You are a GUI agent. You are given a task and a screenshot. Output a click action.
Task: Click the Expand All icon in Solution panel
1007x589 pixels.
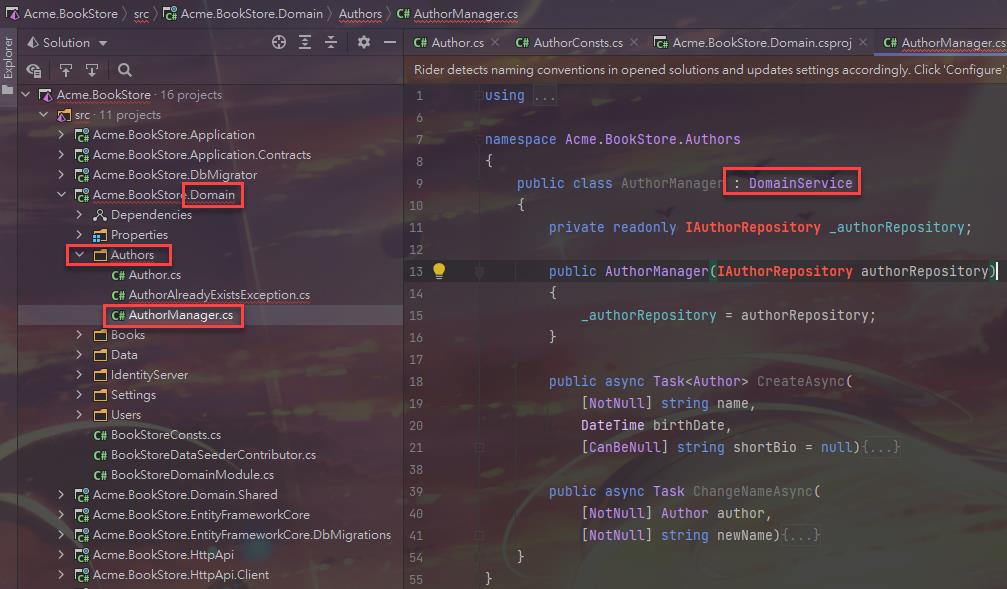tap(305, 43)
